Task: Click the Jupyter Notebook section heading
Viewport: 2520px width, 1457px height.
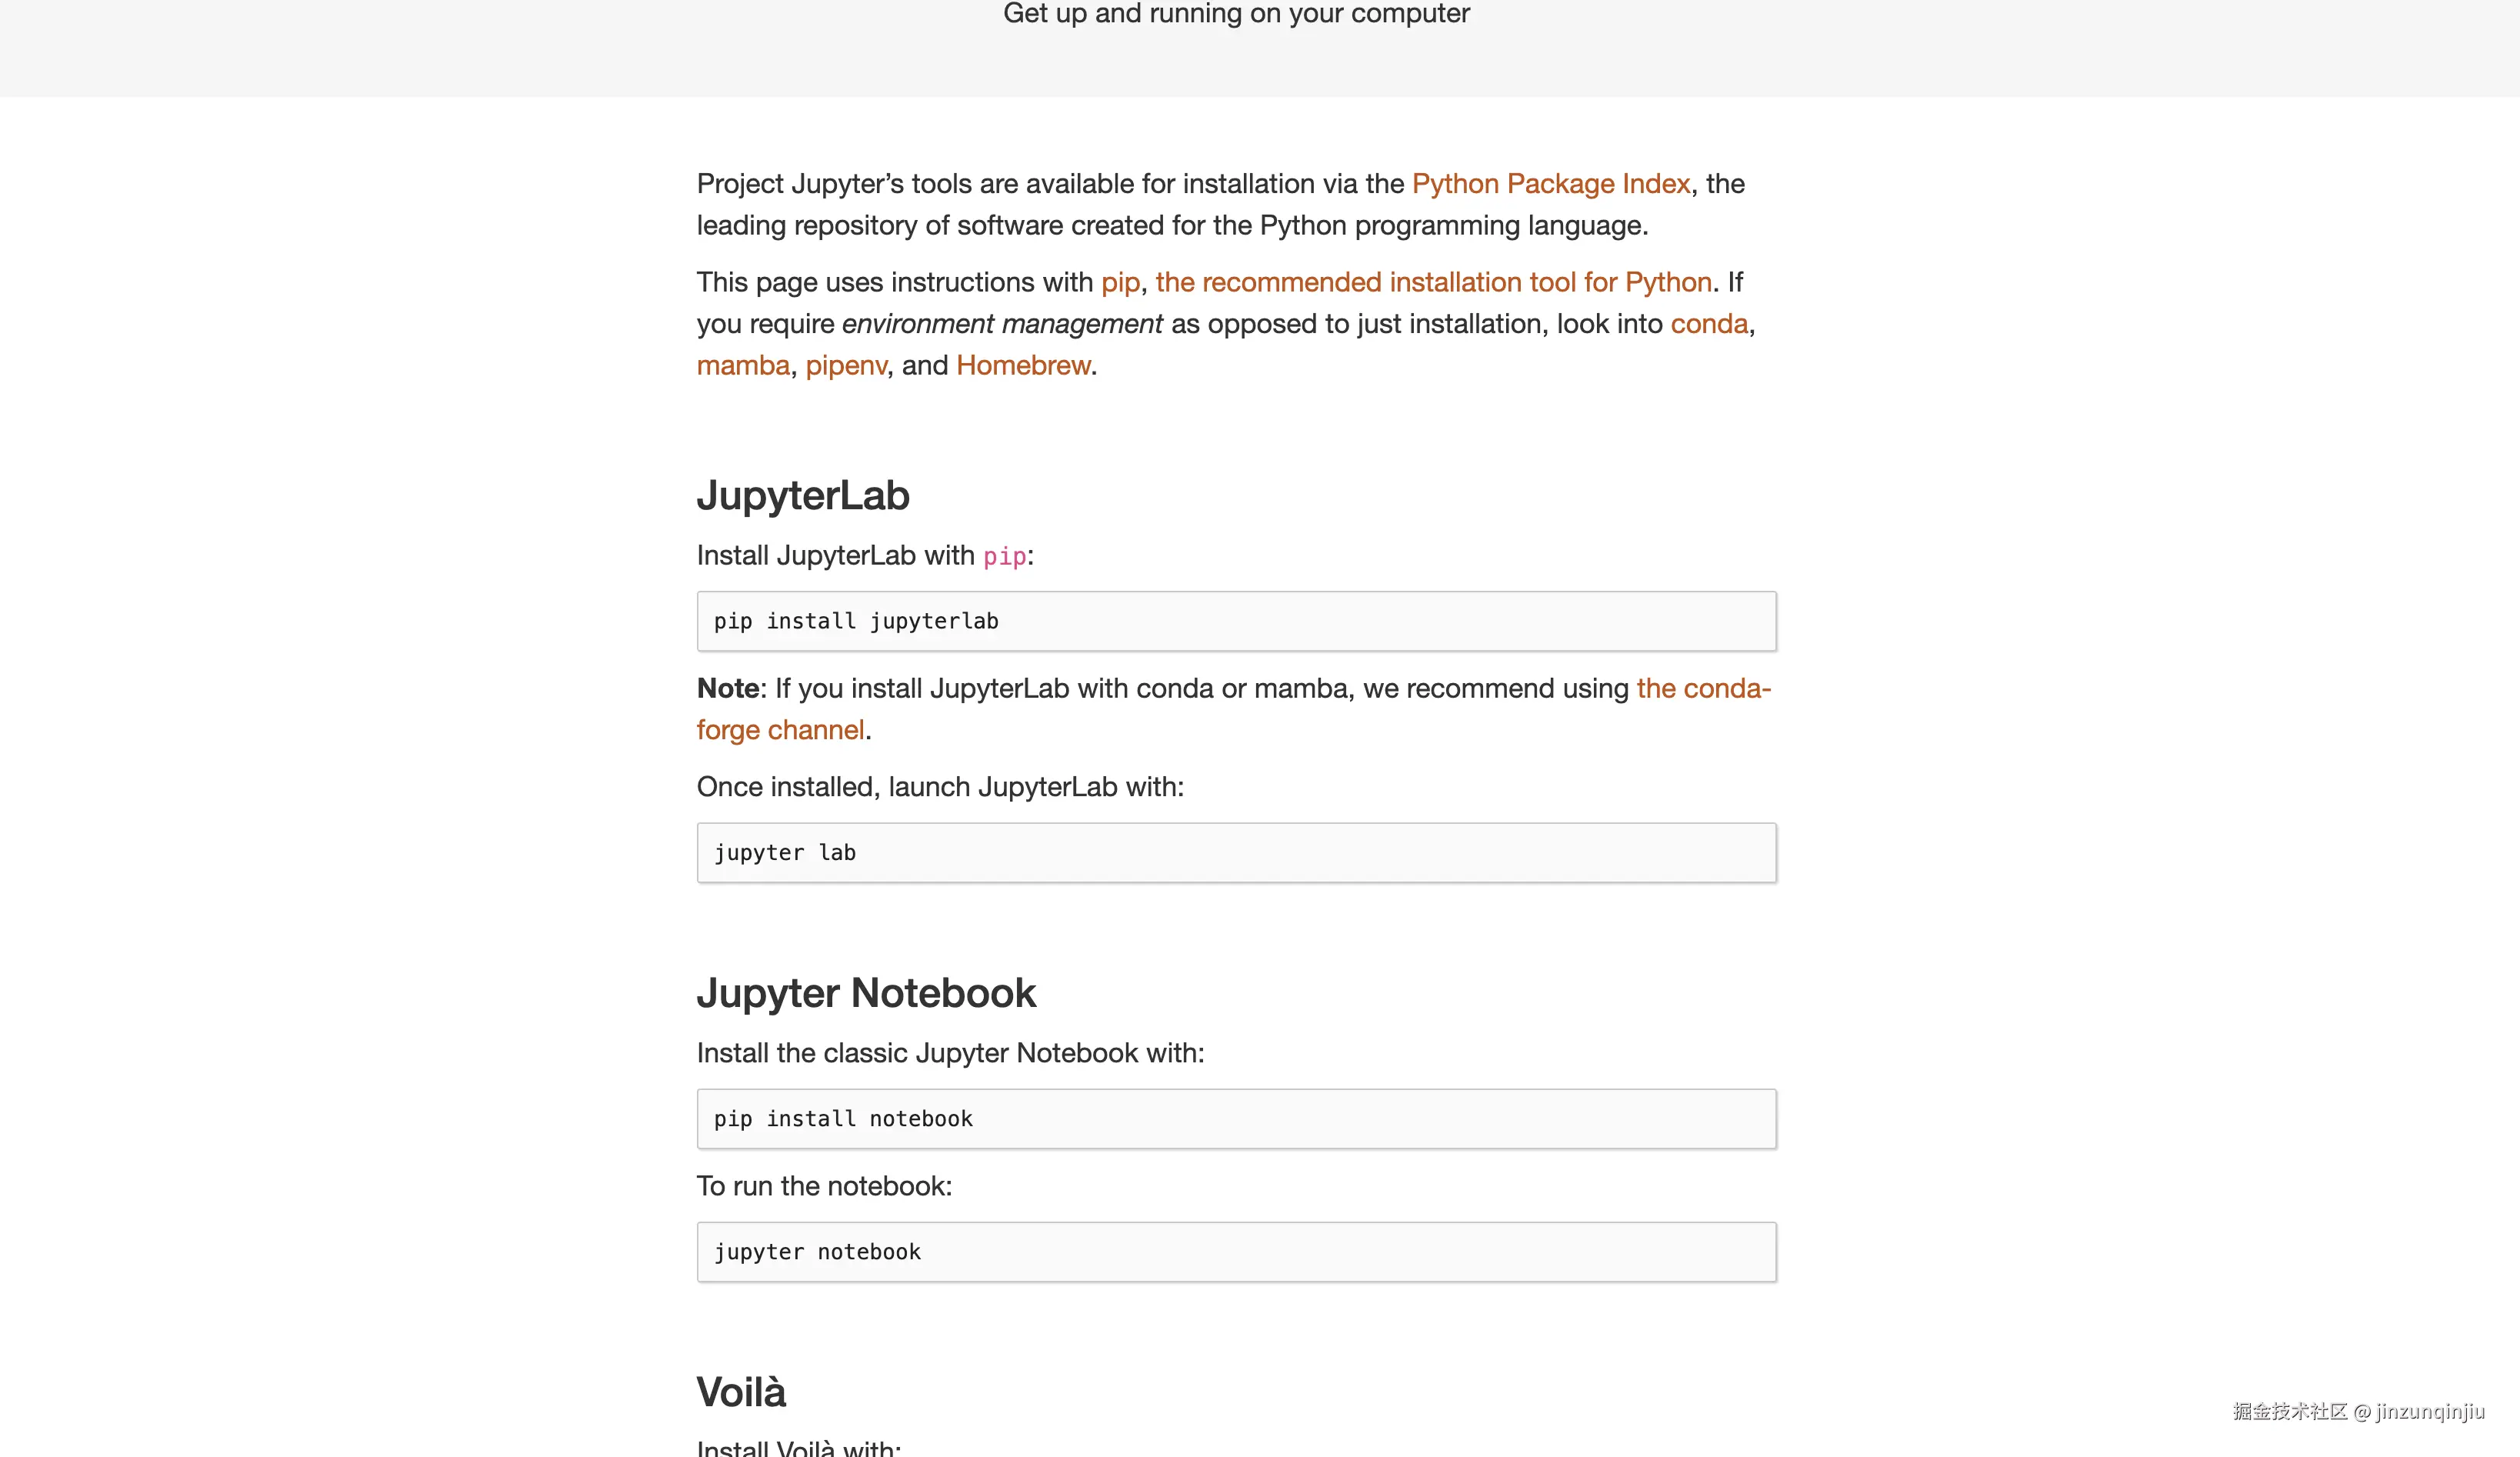Action: [866, 993]
